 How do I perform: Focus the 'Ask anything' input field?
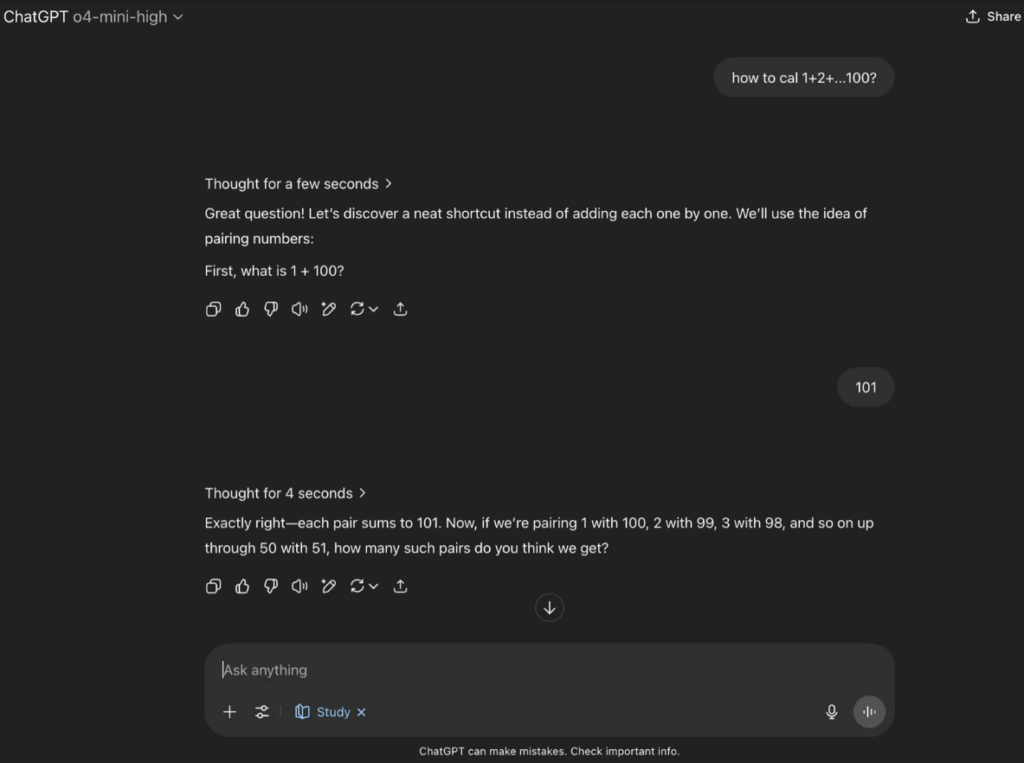coord(522,670)
